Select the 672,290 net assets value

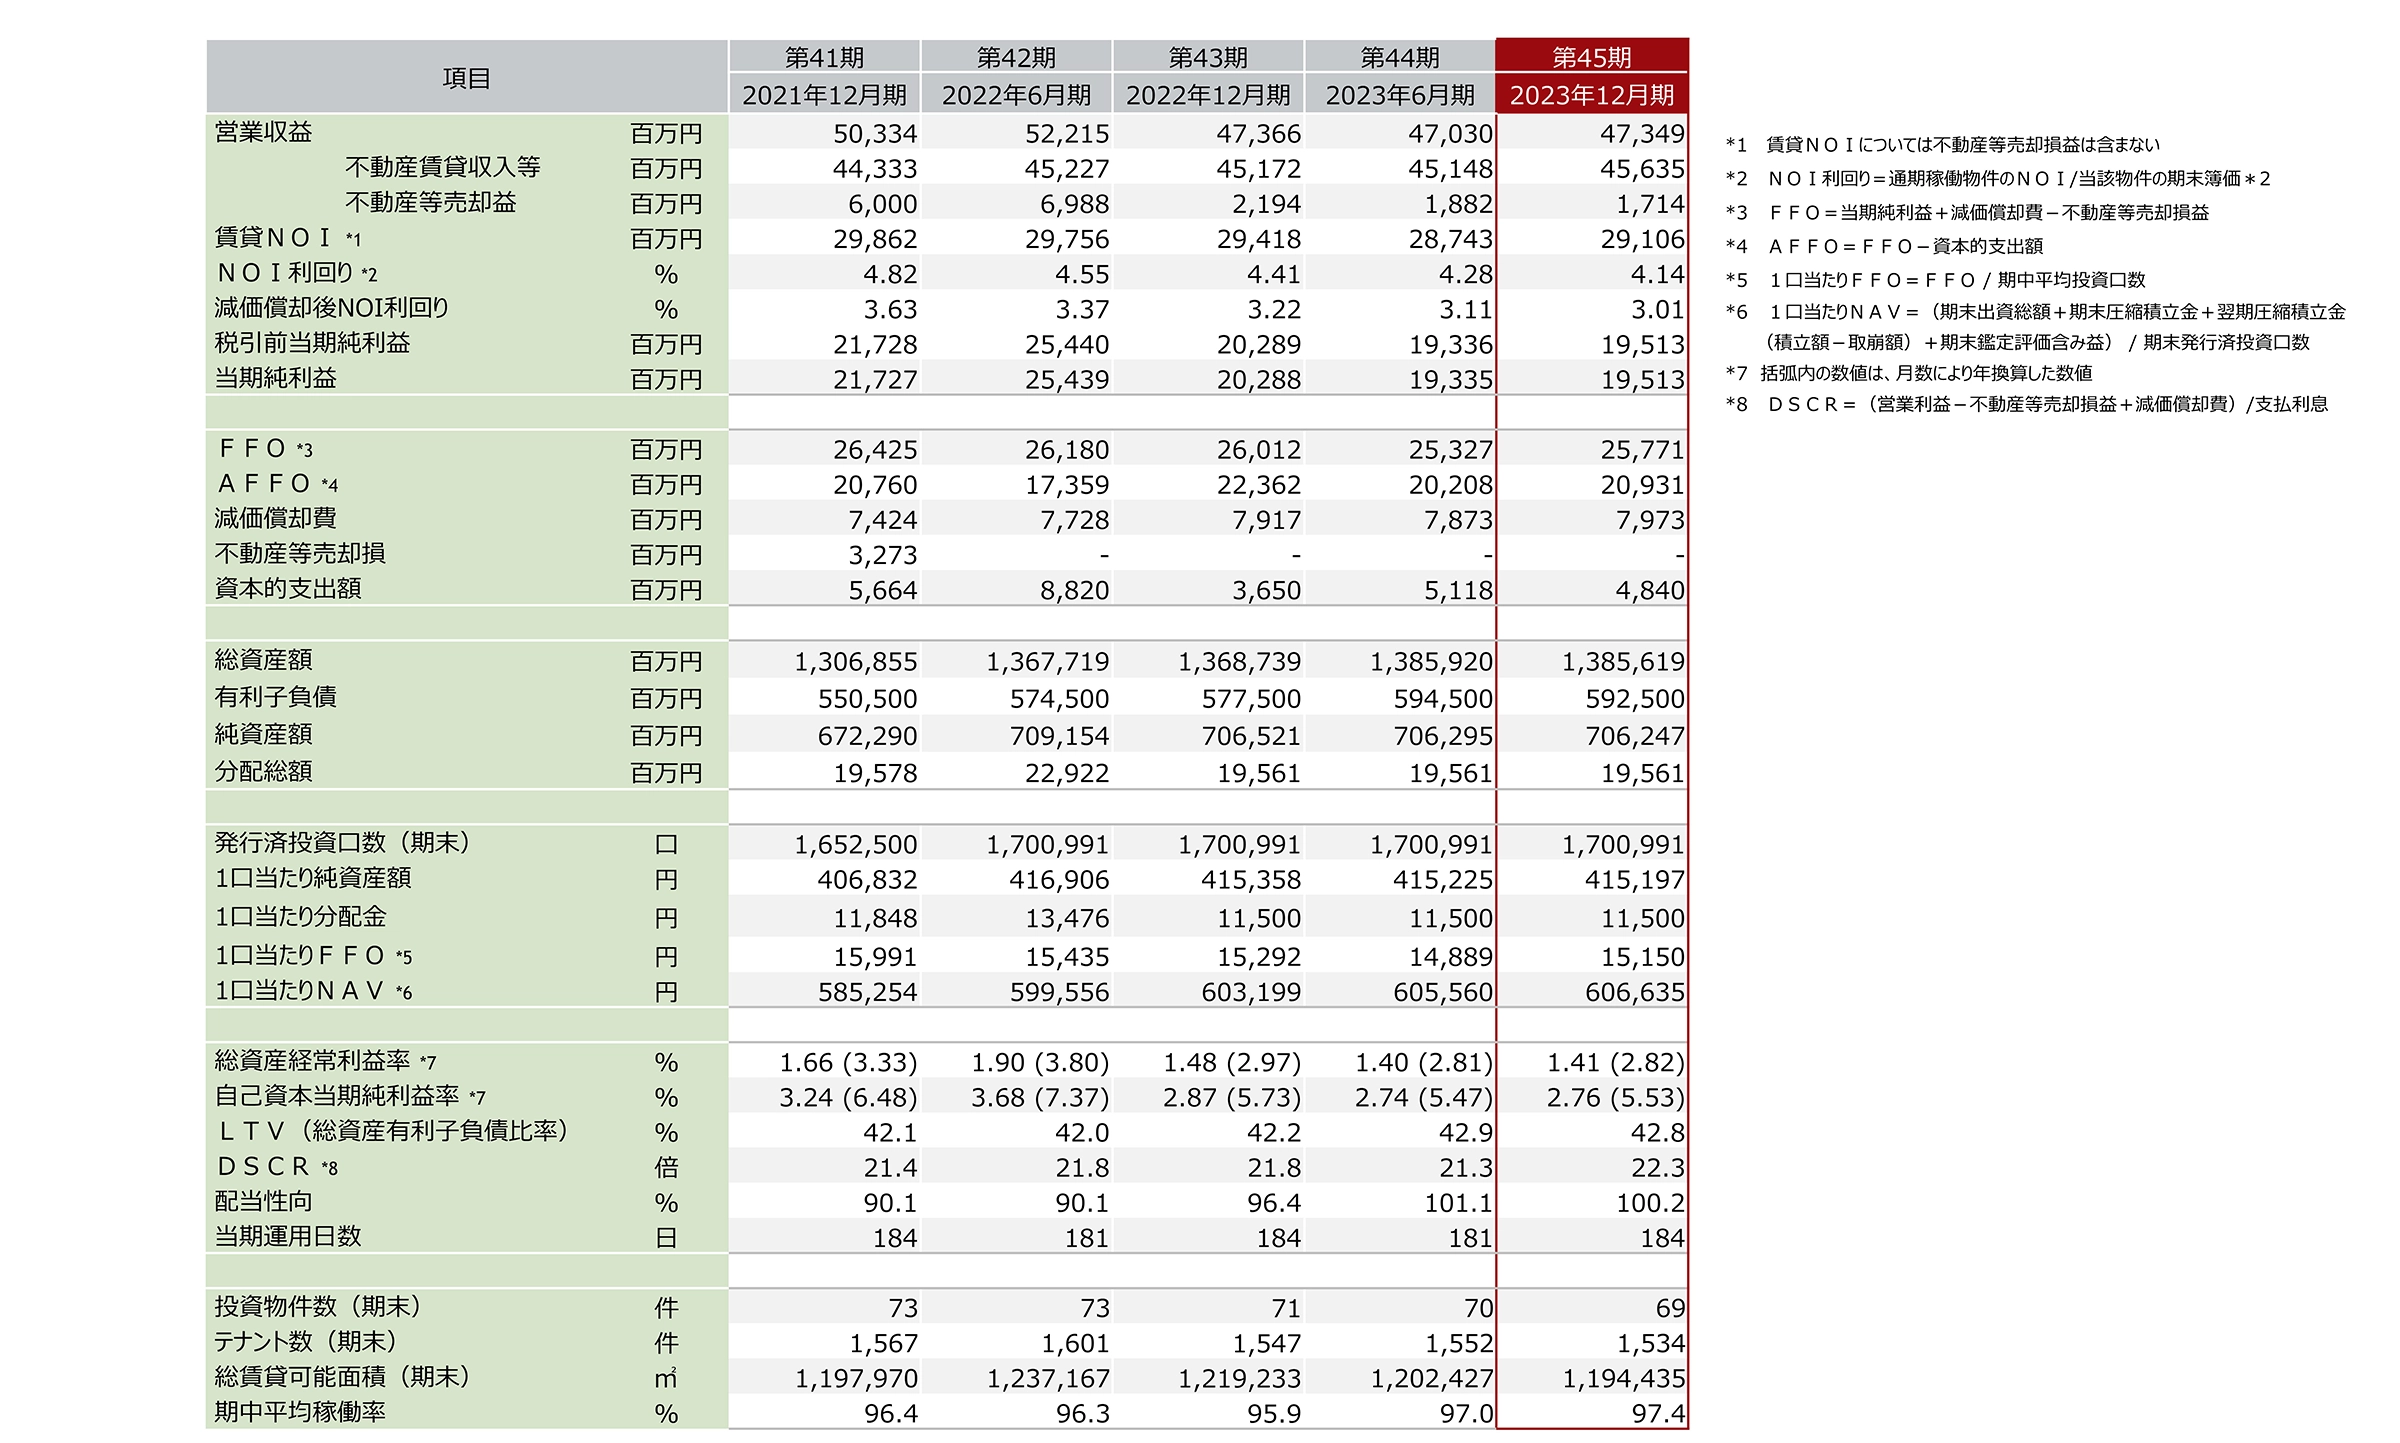(x=867, y=736)
